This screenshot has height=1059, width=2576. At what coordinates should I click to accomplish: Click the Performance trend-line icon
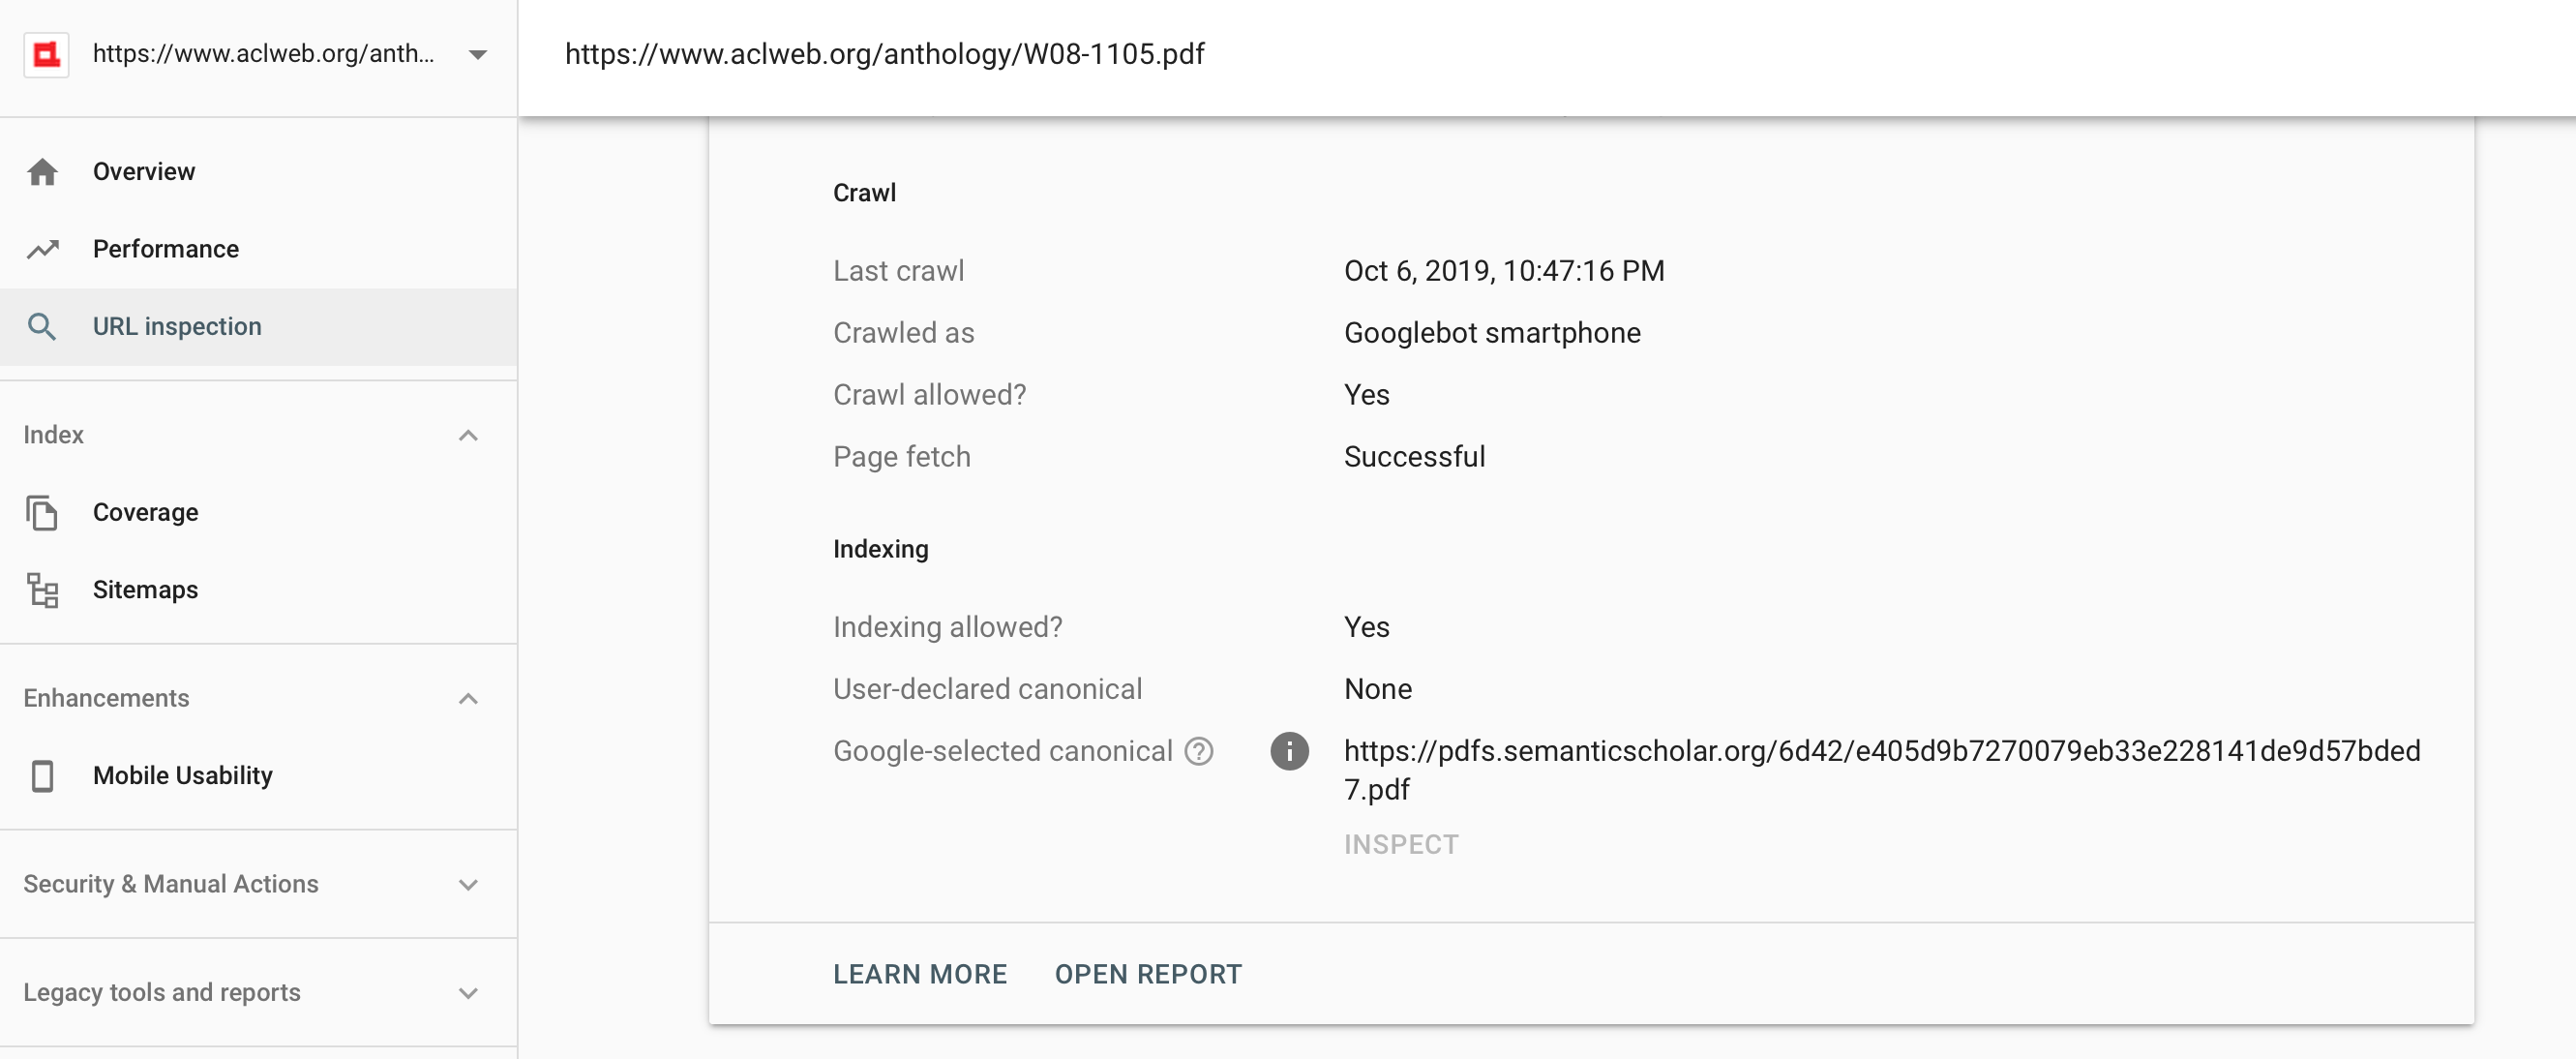click(x=43, y=249)
